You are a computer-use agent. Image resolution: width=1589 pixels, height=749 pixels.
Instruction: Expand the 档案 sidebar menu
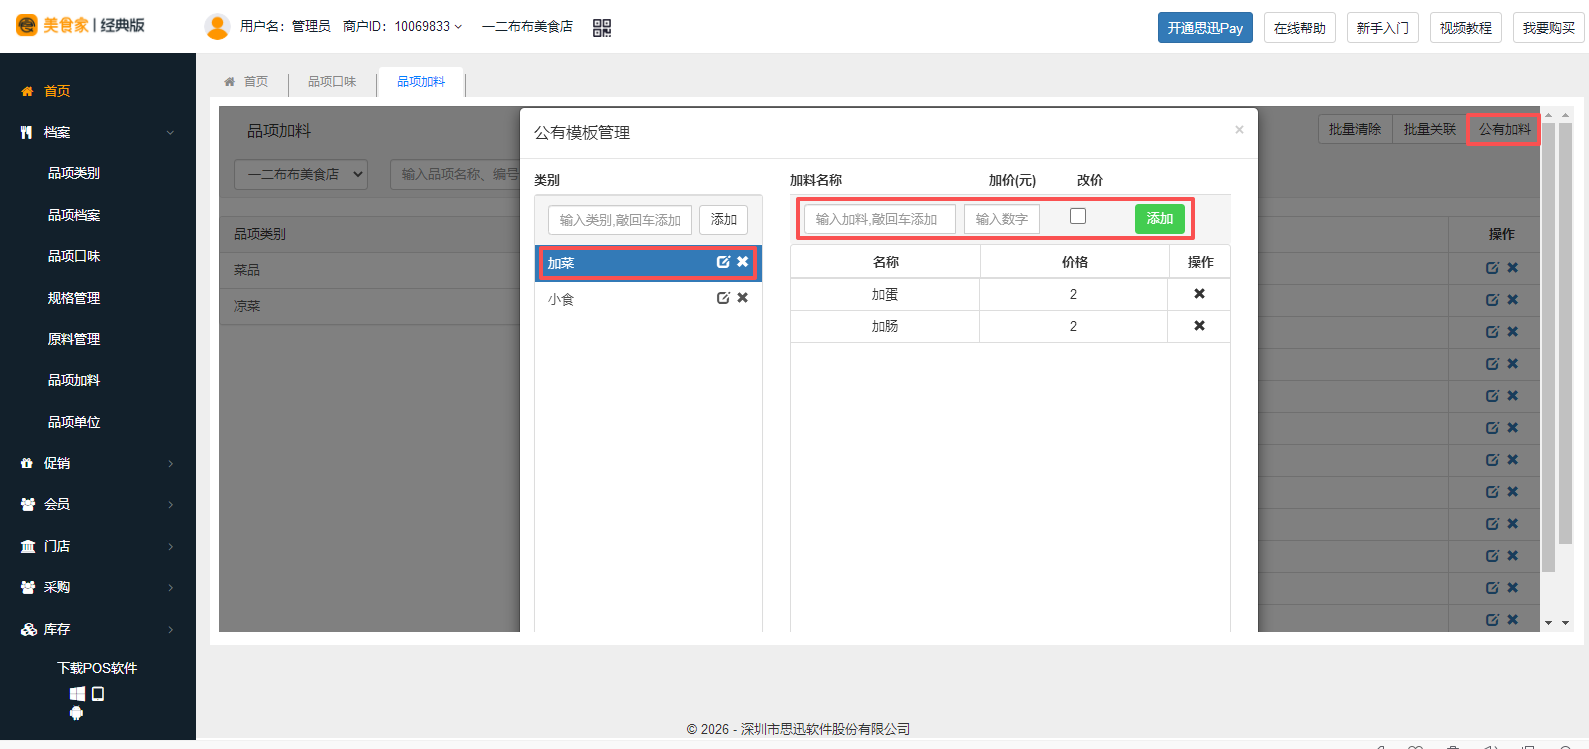point(98,132)
